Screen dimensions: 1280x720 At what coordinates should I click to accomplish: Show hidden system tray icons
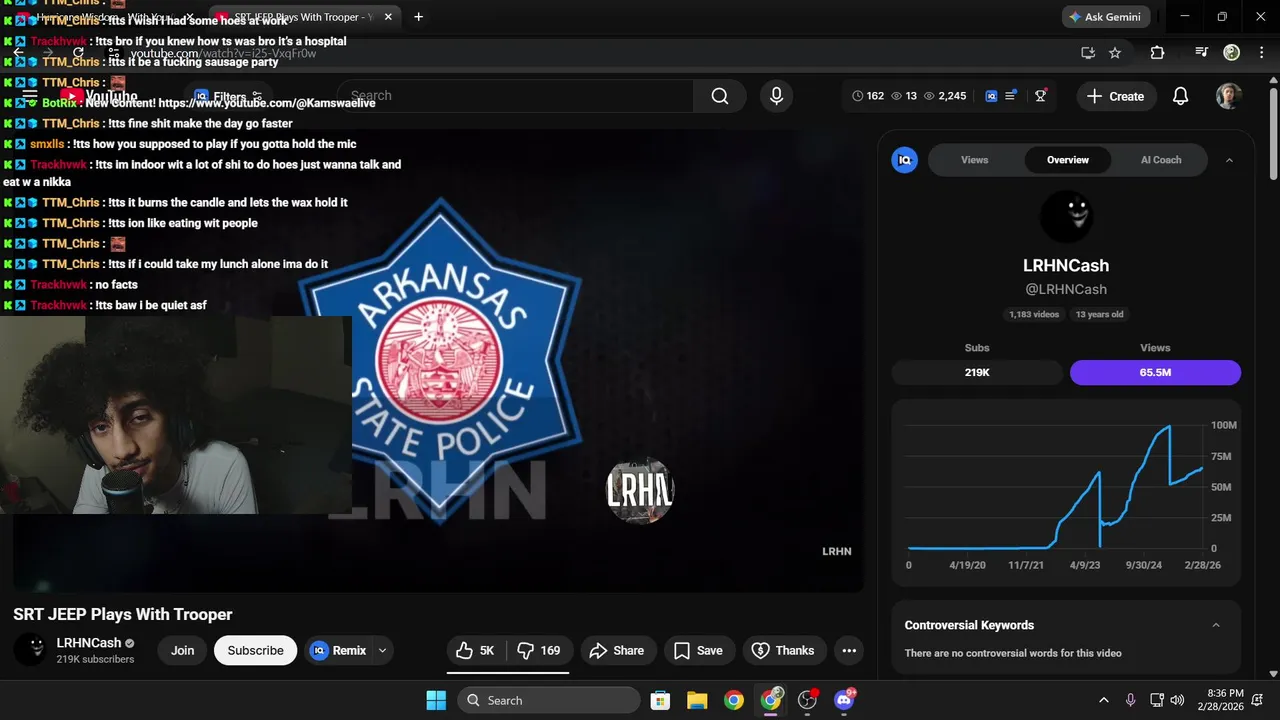(x=1104, y=700)
